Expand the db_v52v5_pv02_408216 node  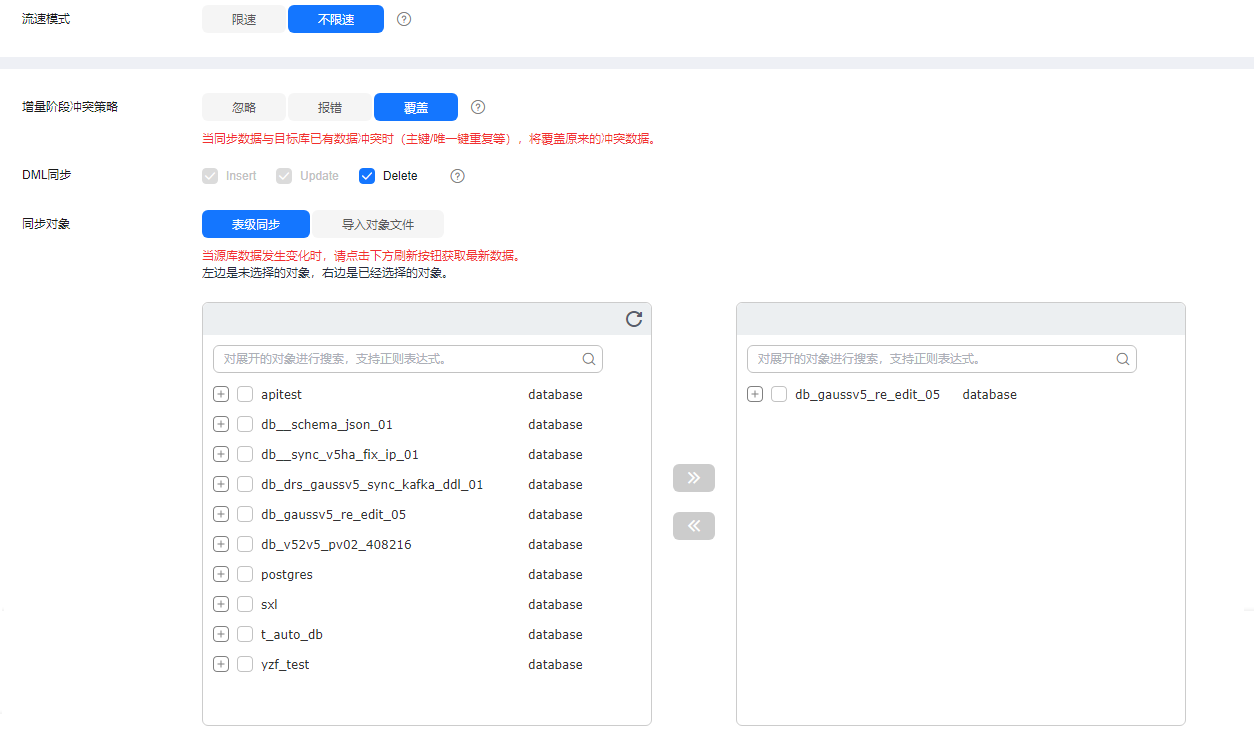click(x=221, y=544)
